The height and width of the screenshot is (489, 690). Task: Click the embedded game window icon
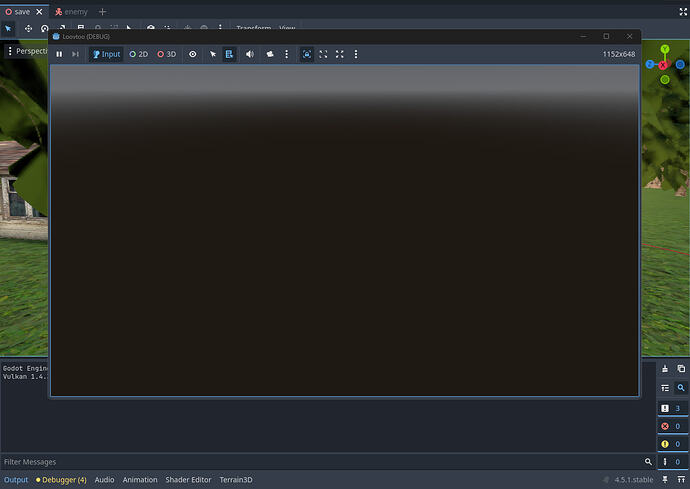pos(307,54)
